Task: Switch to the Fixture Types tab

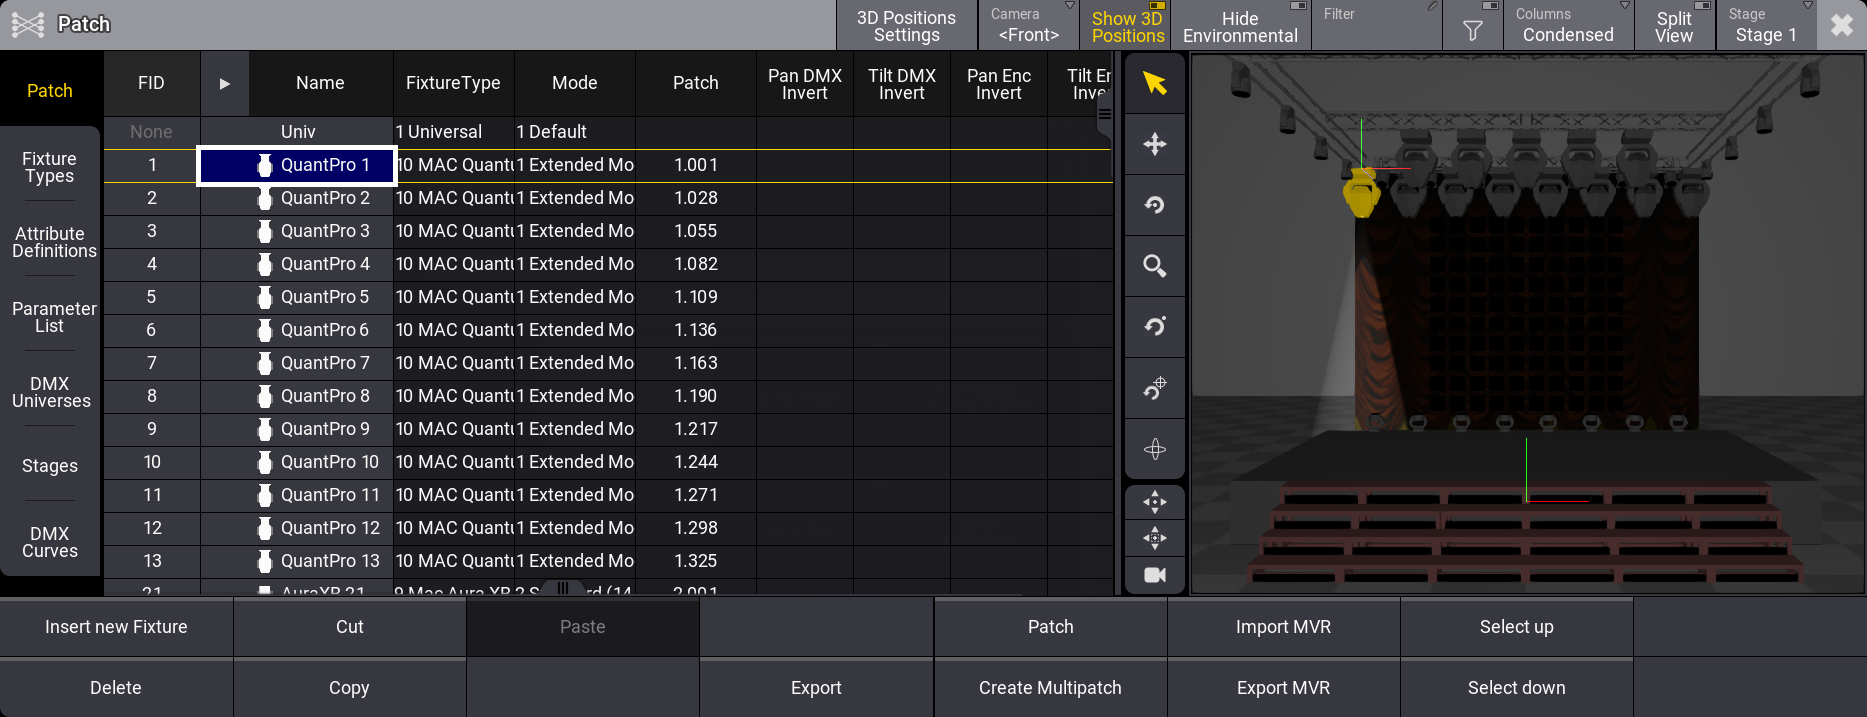Action: pos(50,168)
